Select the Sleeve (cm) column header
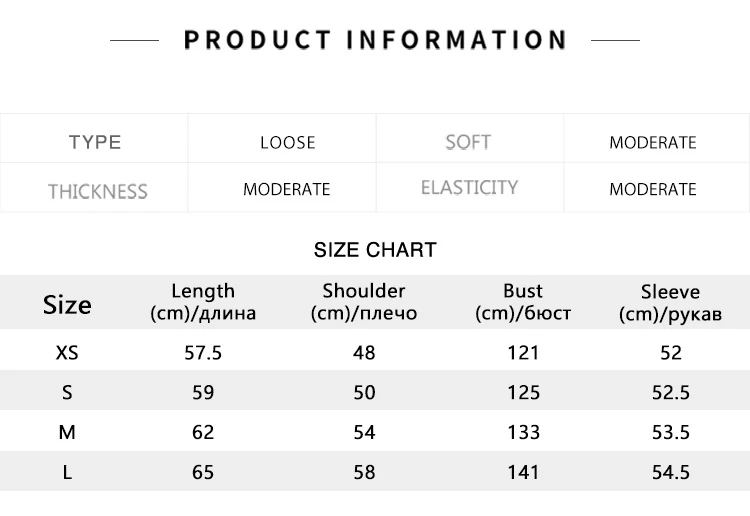Viewport: 750px width, 516px height. coord(670,303)
